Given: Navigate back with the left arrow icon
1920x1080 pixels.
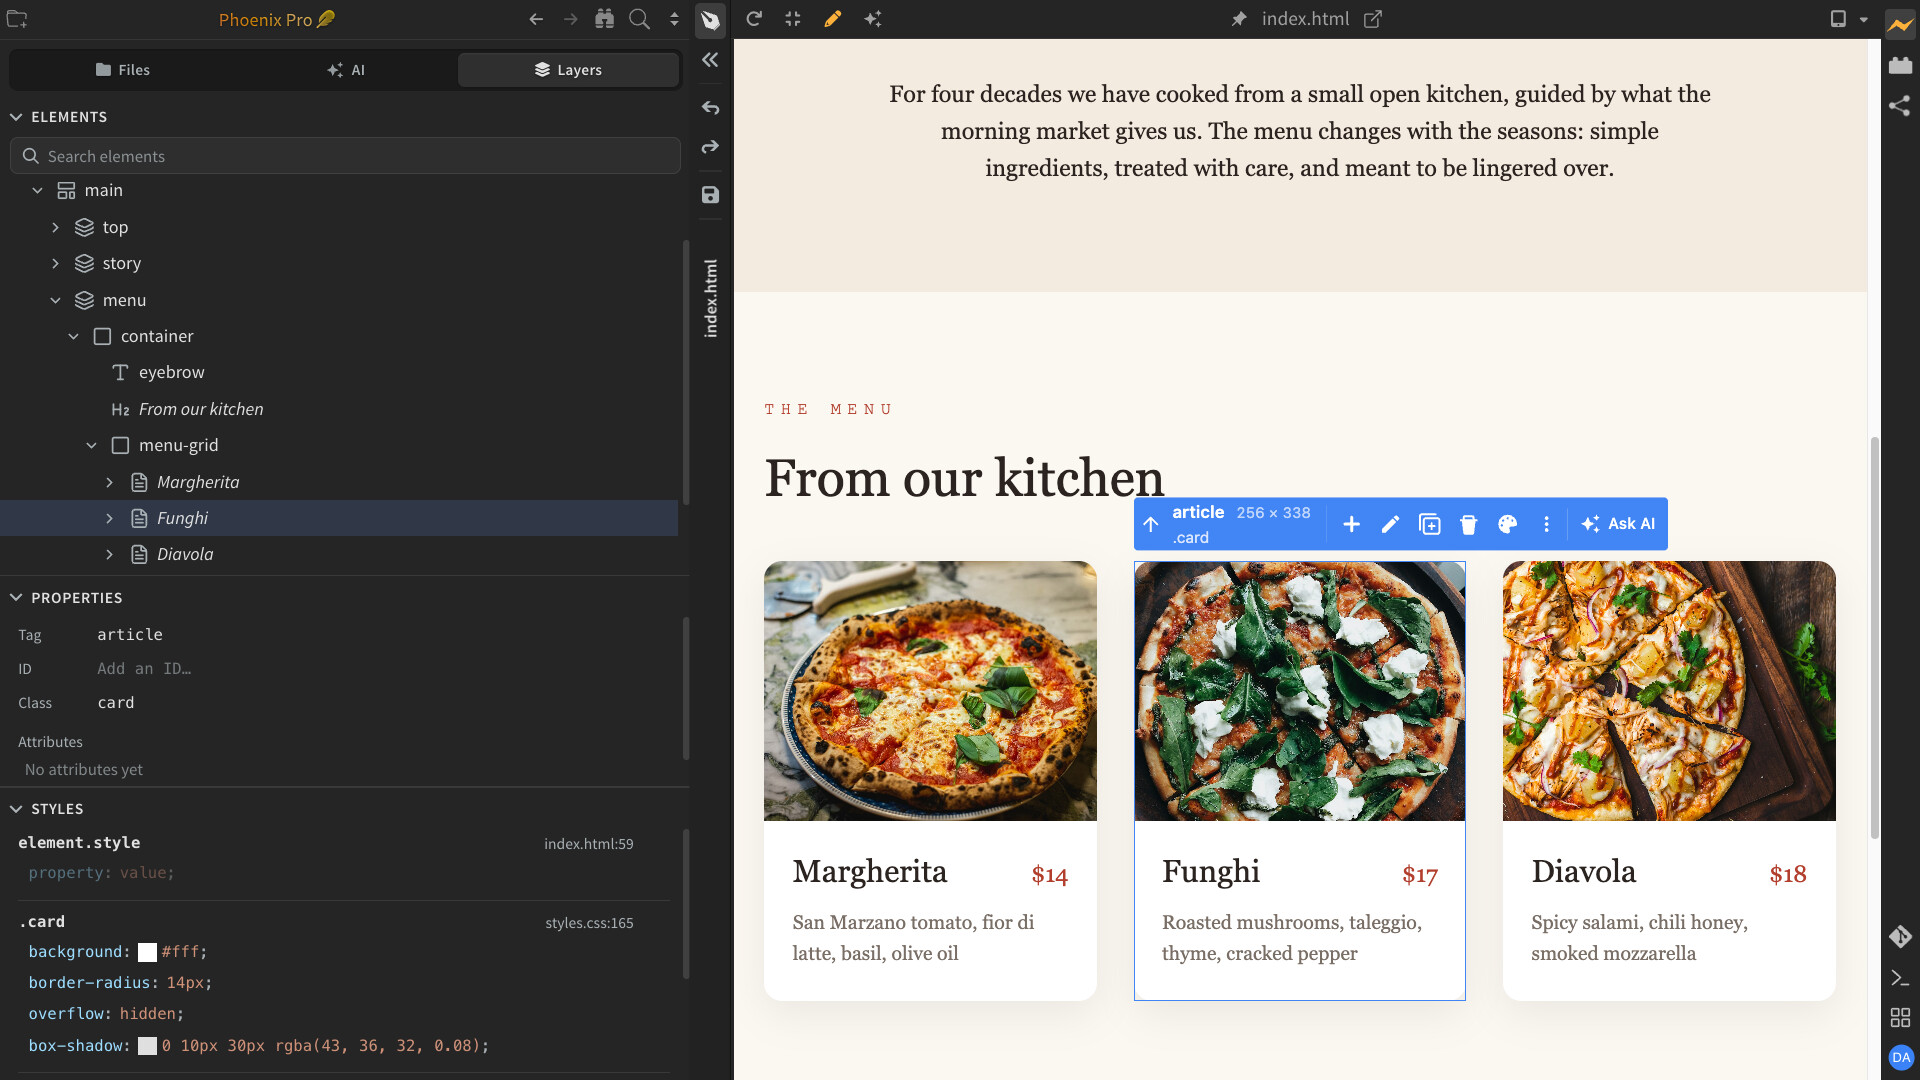Looking at the screenshot, I should pos(536,19).
